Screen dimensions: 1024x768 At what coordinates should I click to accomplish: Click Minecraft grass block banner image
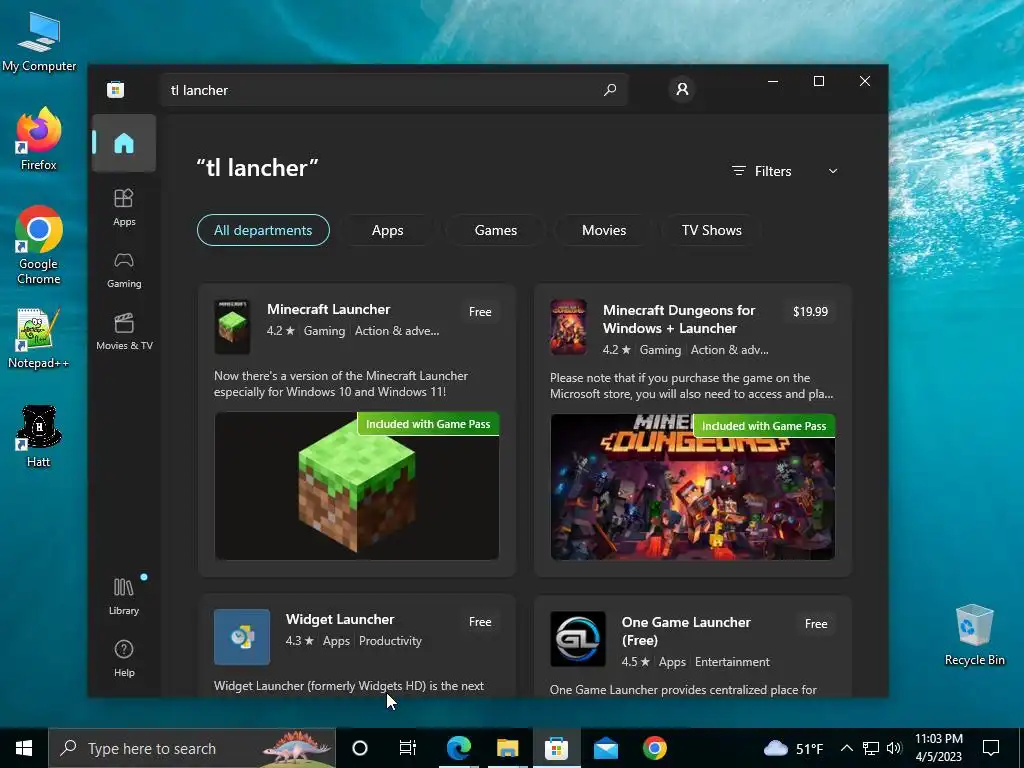pos(357,486)
